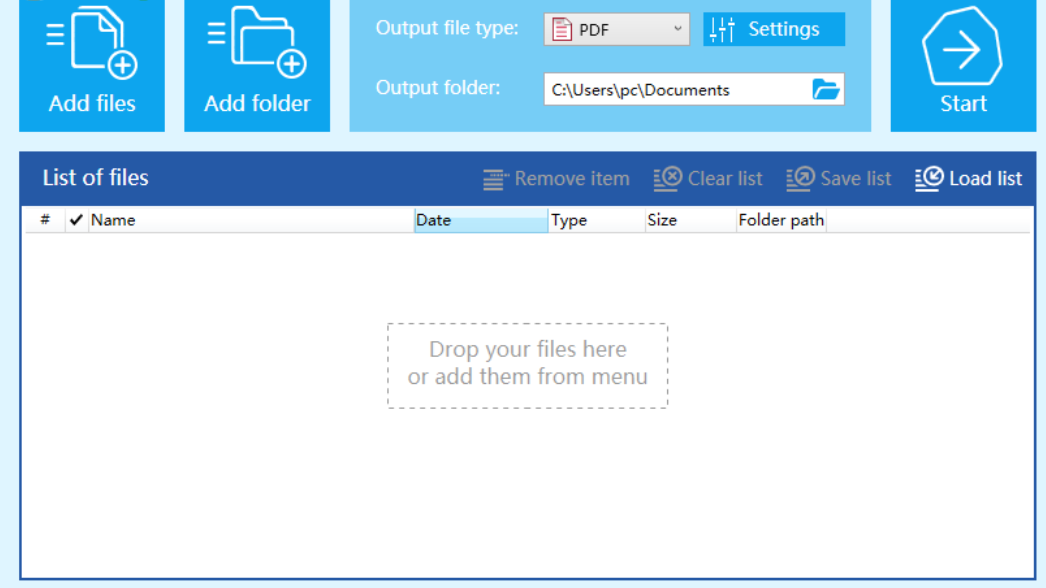Sort files by the Size column header
1046x588 pixels.
point(690,220)
